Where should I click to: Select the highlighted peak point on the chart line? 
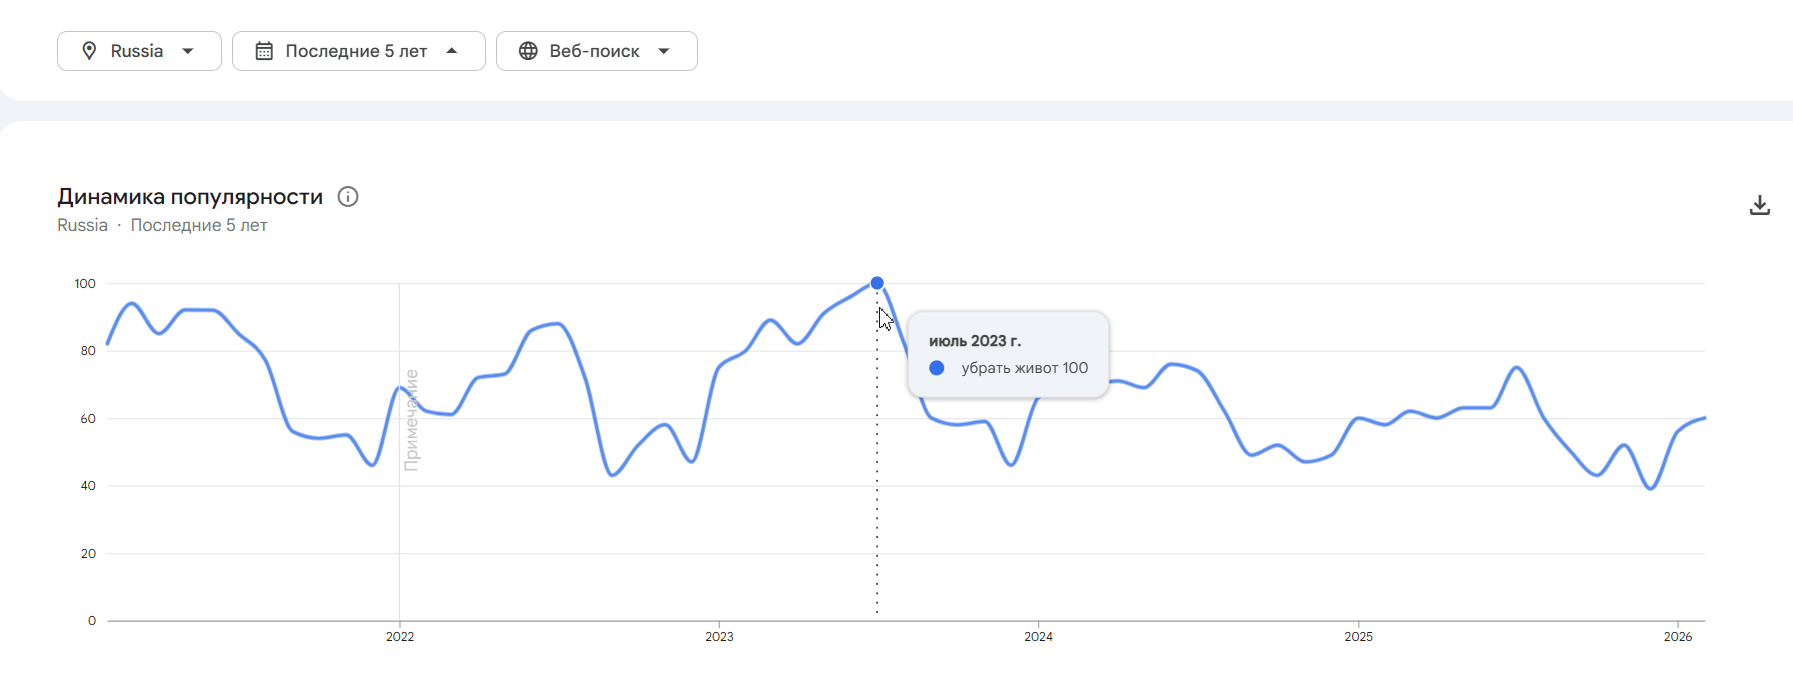click(x=877, y=283)
